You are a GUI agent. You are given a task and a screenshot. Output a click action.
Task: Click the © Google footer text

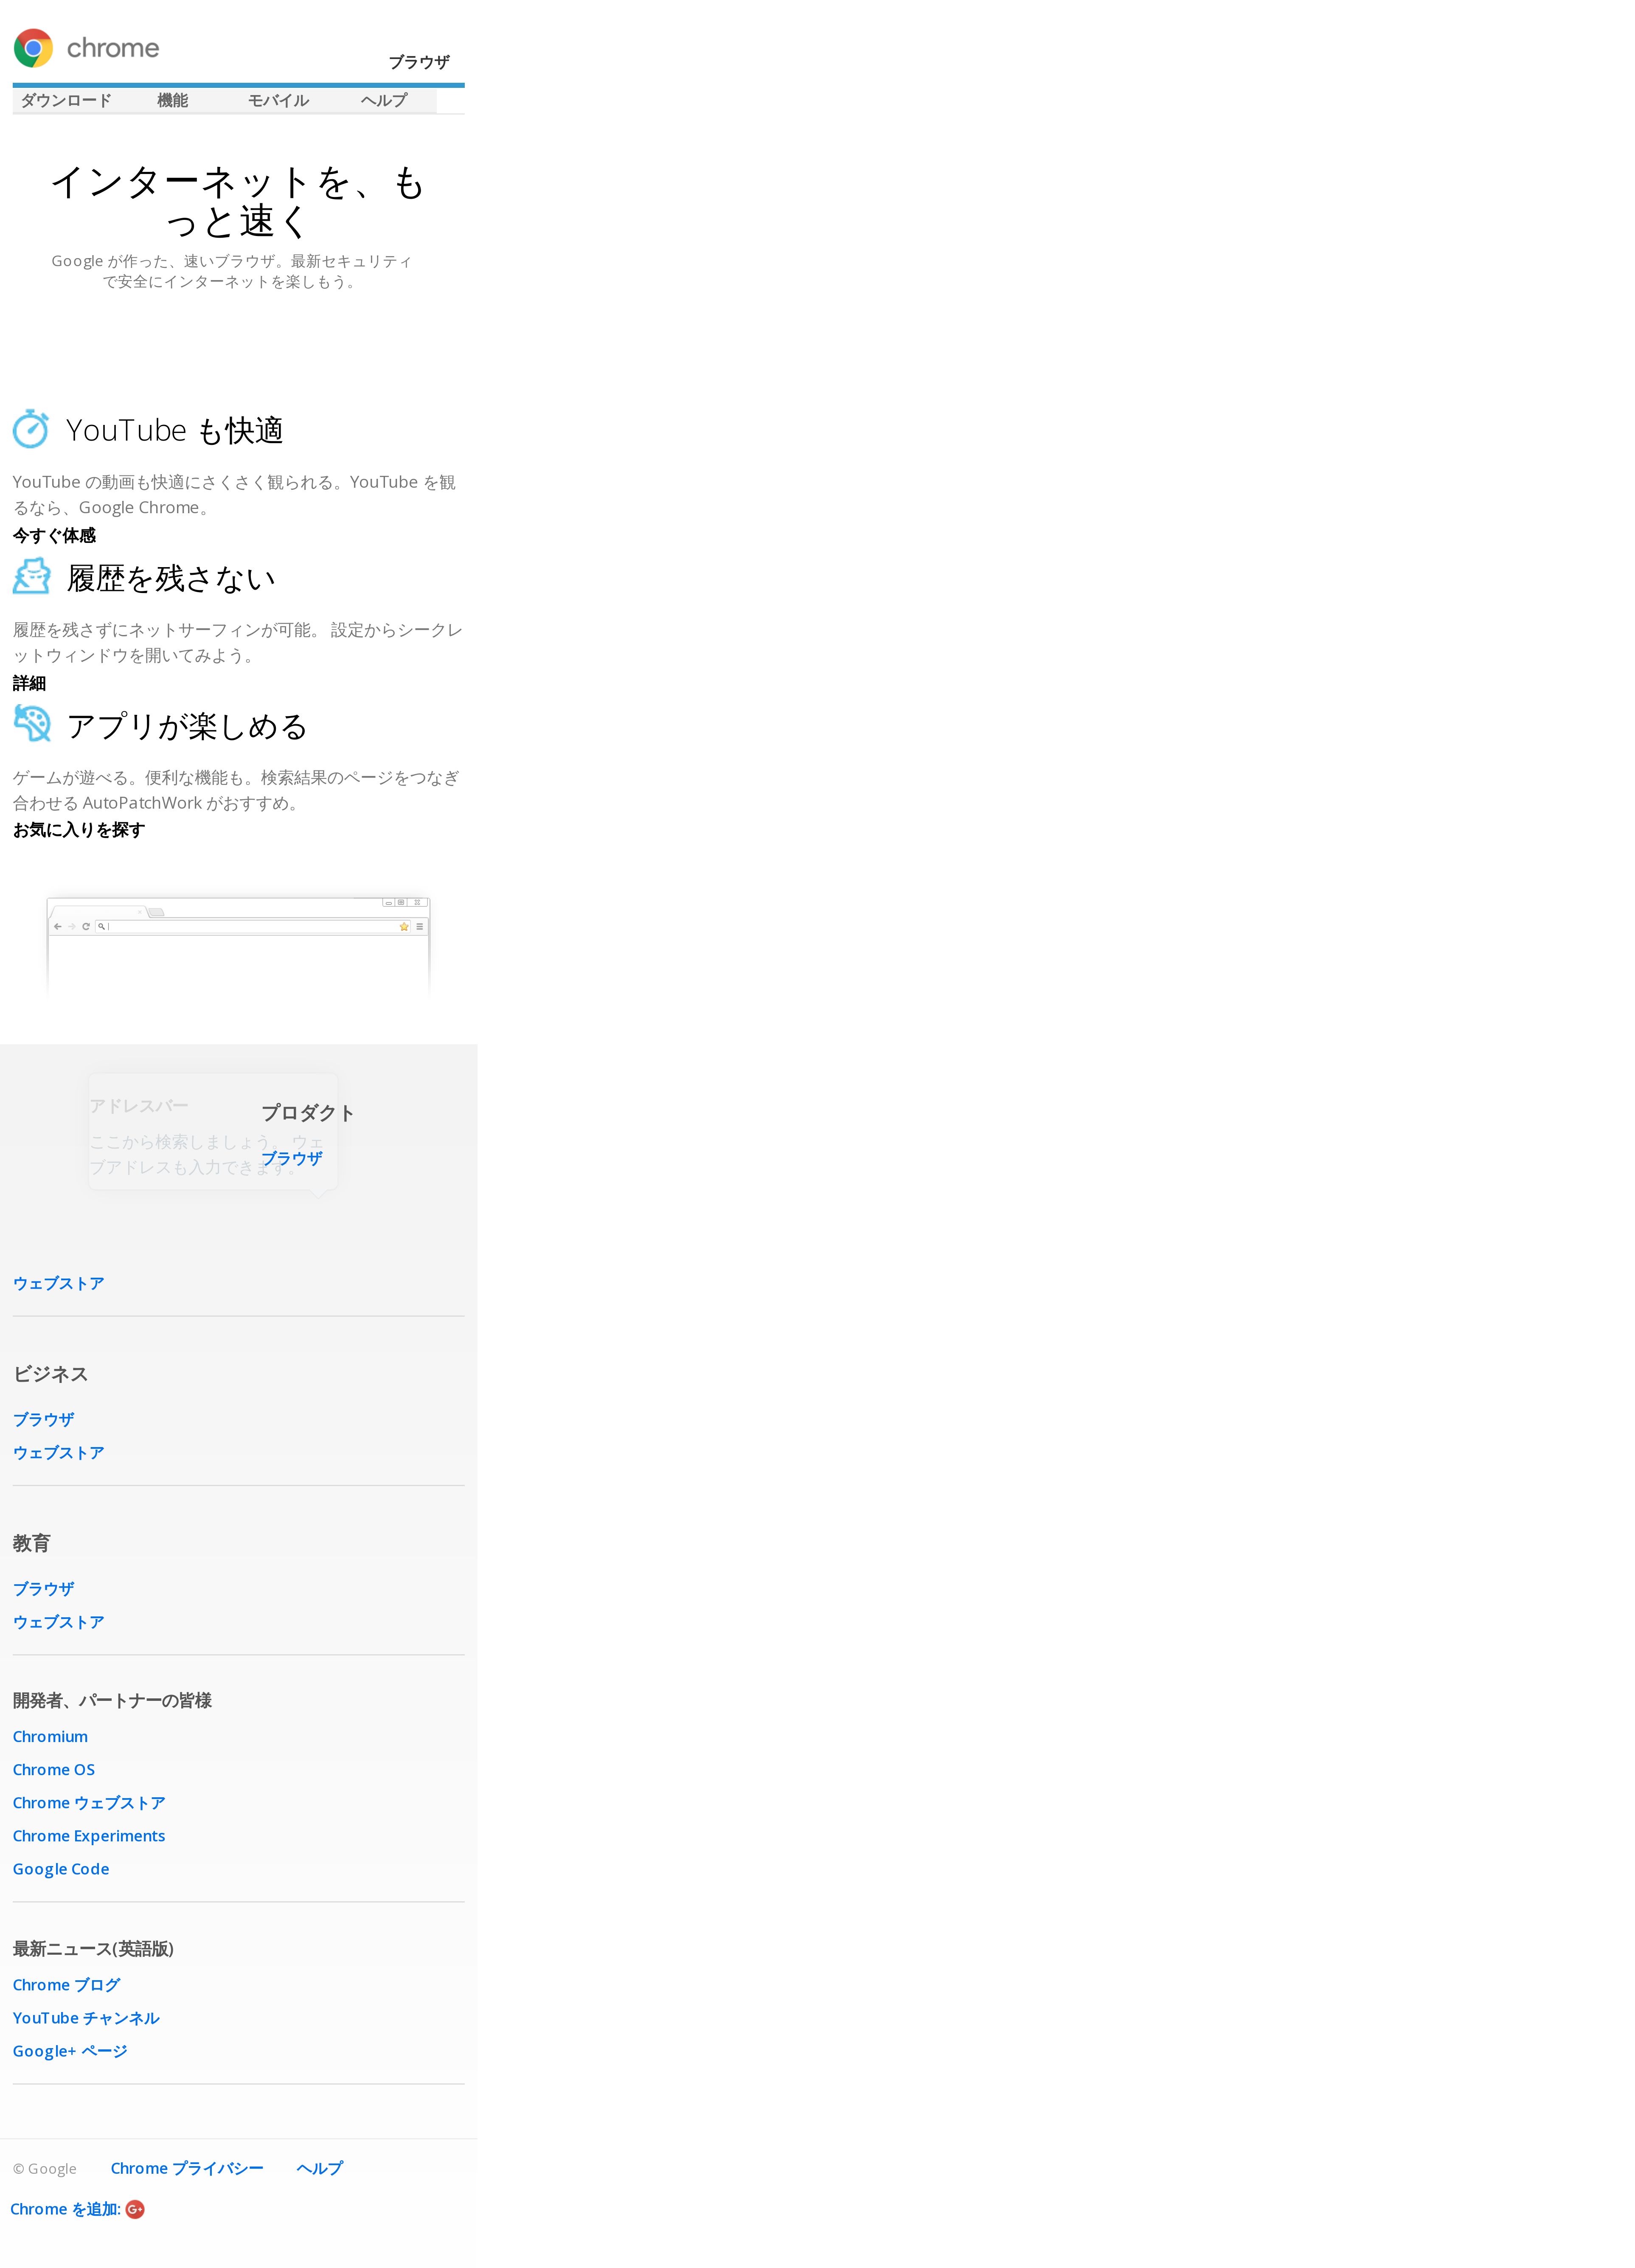(x=45, y=2169)
